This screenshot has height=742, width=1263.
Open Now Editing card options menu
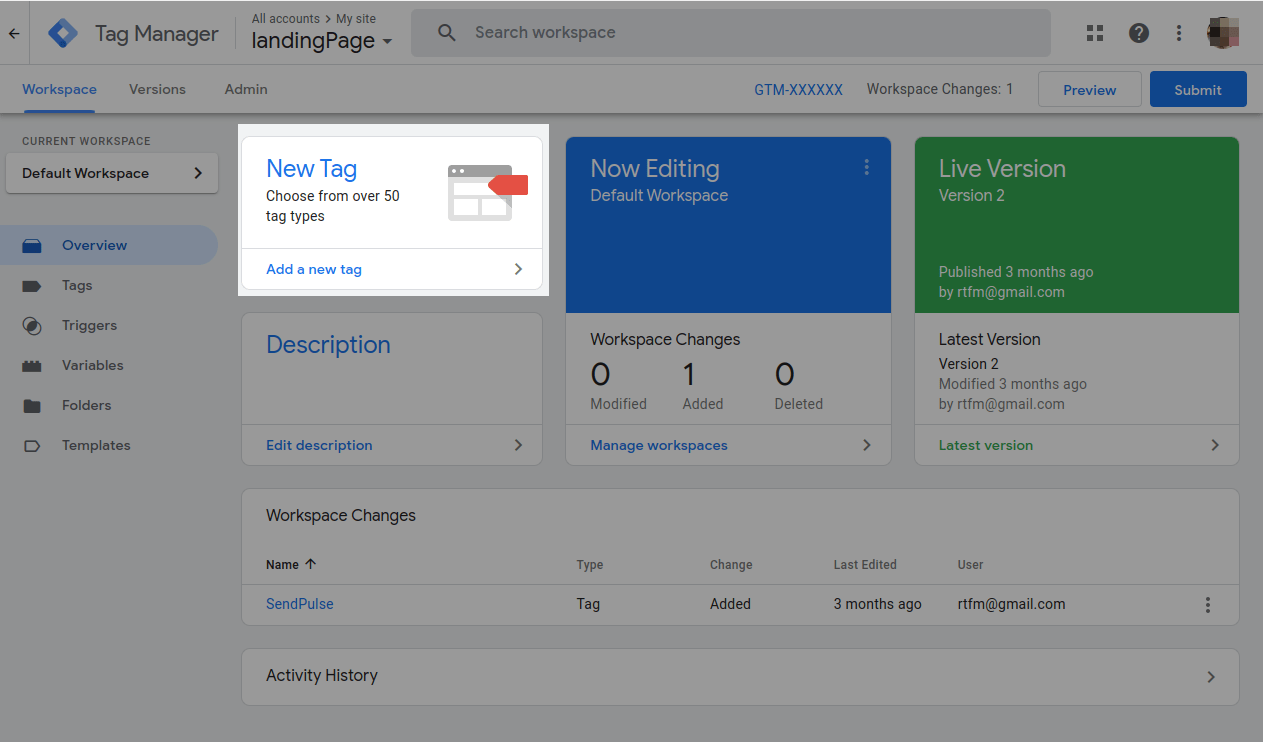click(866, 168)
